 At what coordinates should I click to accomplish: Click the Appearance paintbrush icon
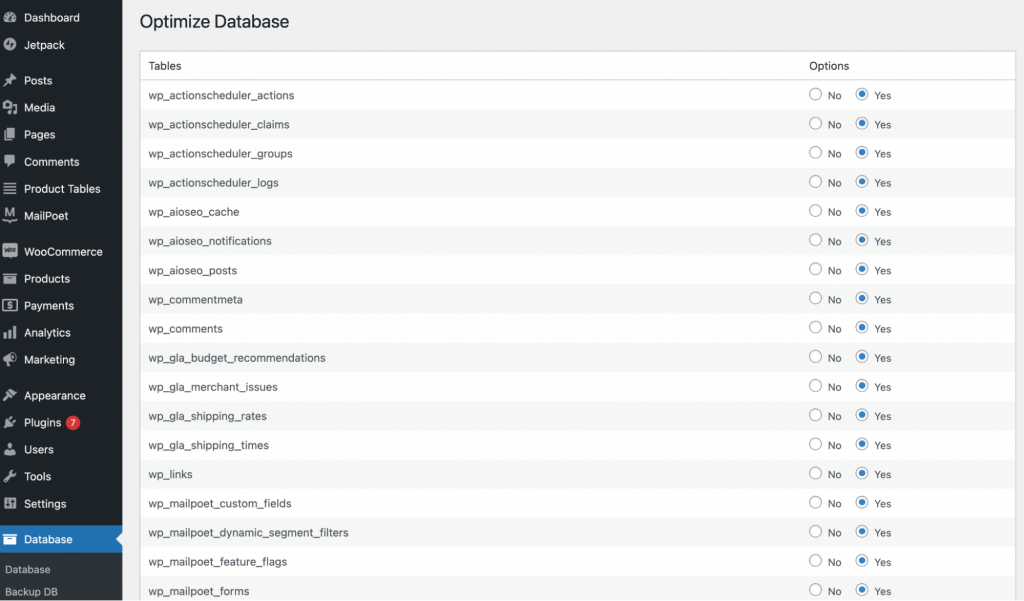point(15,395)
